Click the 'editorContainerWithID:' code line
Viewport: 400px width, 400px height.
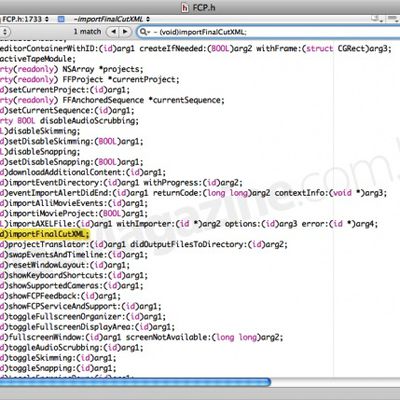point(195,49)
